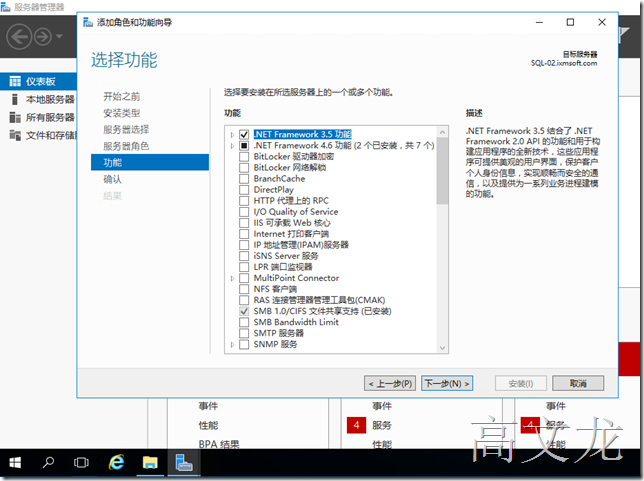Open taskbar Search magnifier
The height and width of the screenshot is (481, 644).
click(48, 463)
